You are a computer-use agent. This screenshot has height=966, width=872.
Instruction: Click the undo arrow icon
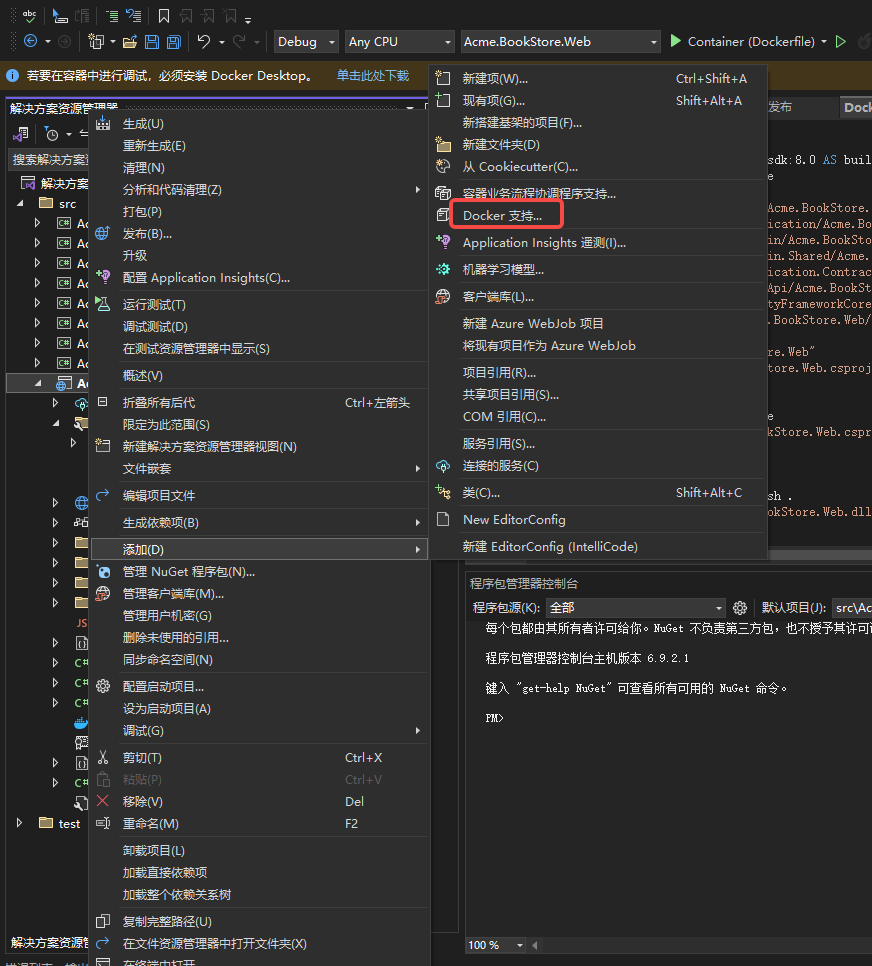coord(203,41)
